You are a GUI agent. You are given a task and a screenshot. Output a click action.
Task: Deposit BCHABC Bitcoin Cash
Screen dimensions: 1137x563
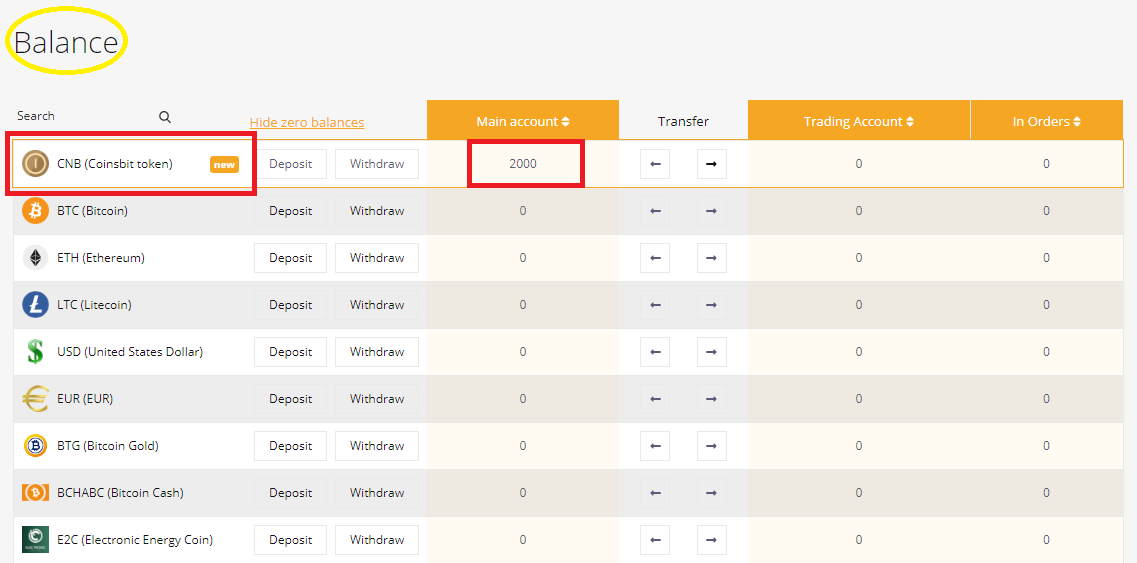pos(290,493)
